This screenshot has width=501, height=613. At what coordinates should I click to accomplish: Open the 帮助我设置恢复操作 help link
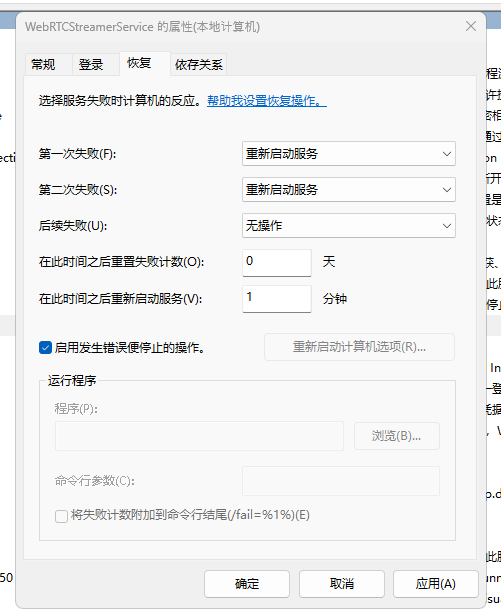point(267,101)
